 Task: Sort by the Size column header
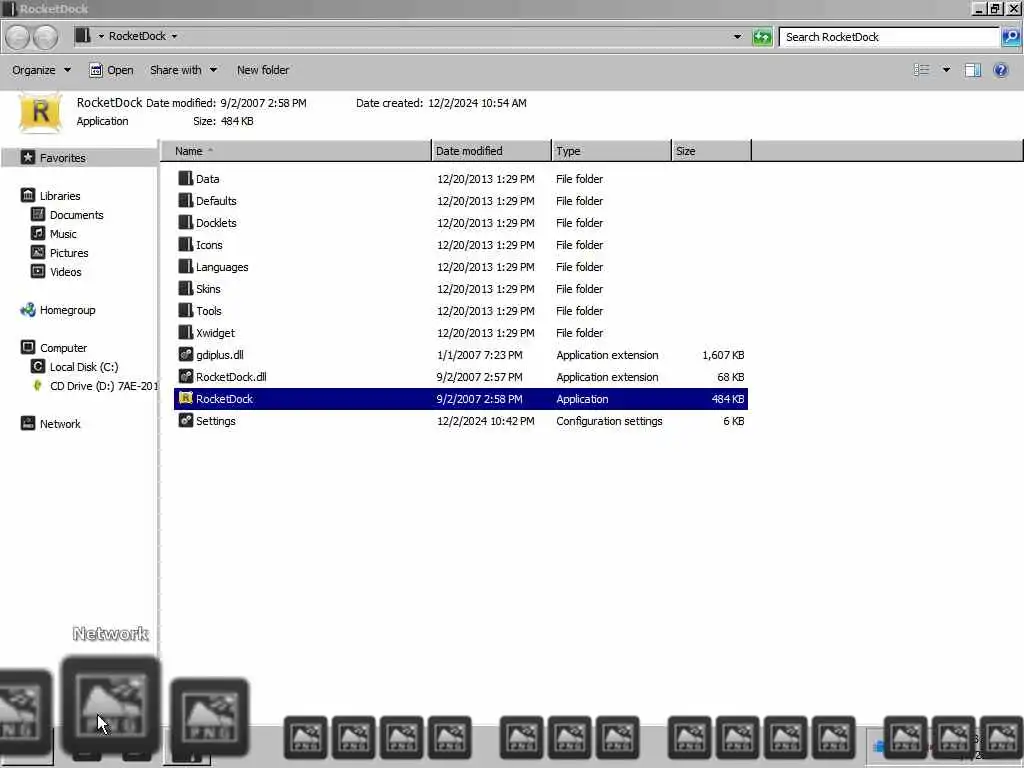711,151
